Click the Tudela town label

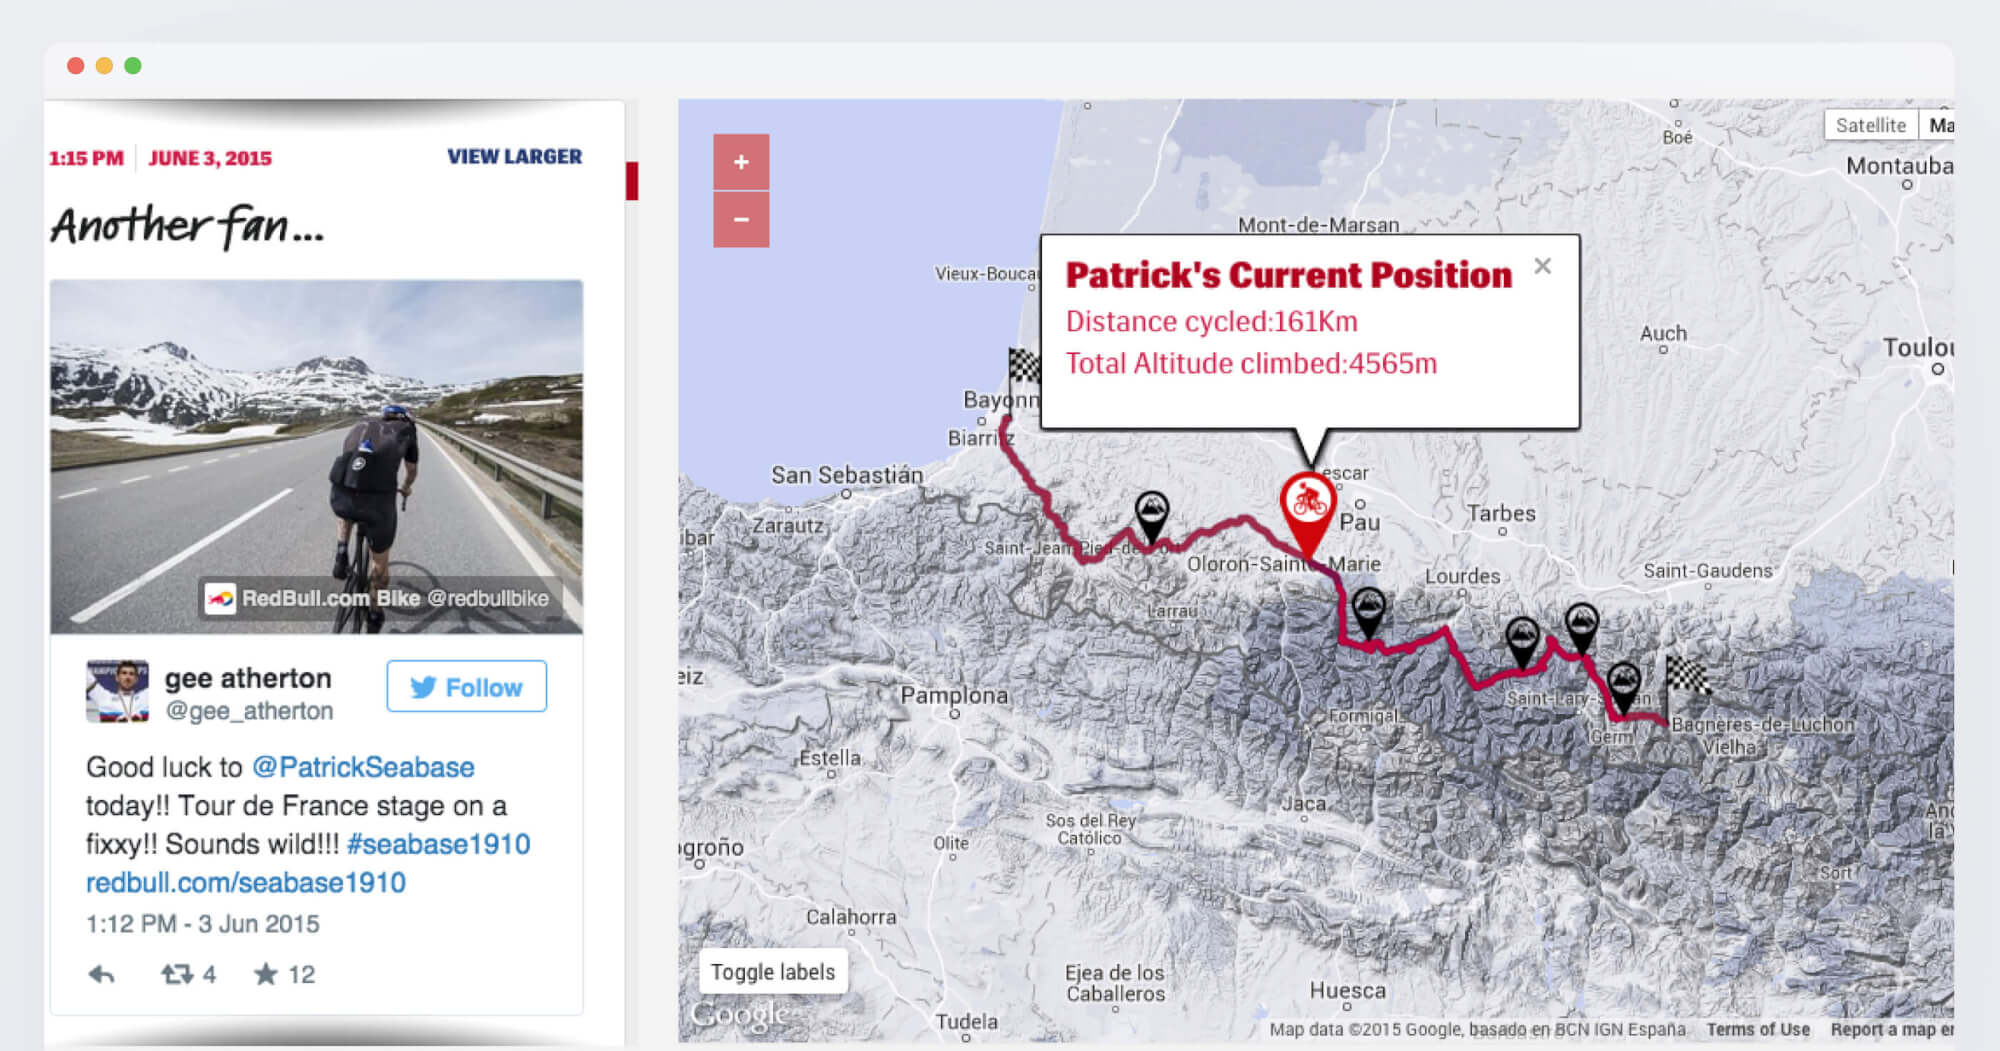point(966,1021)
